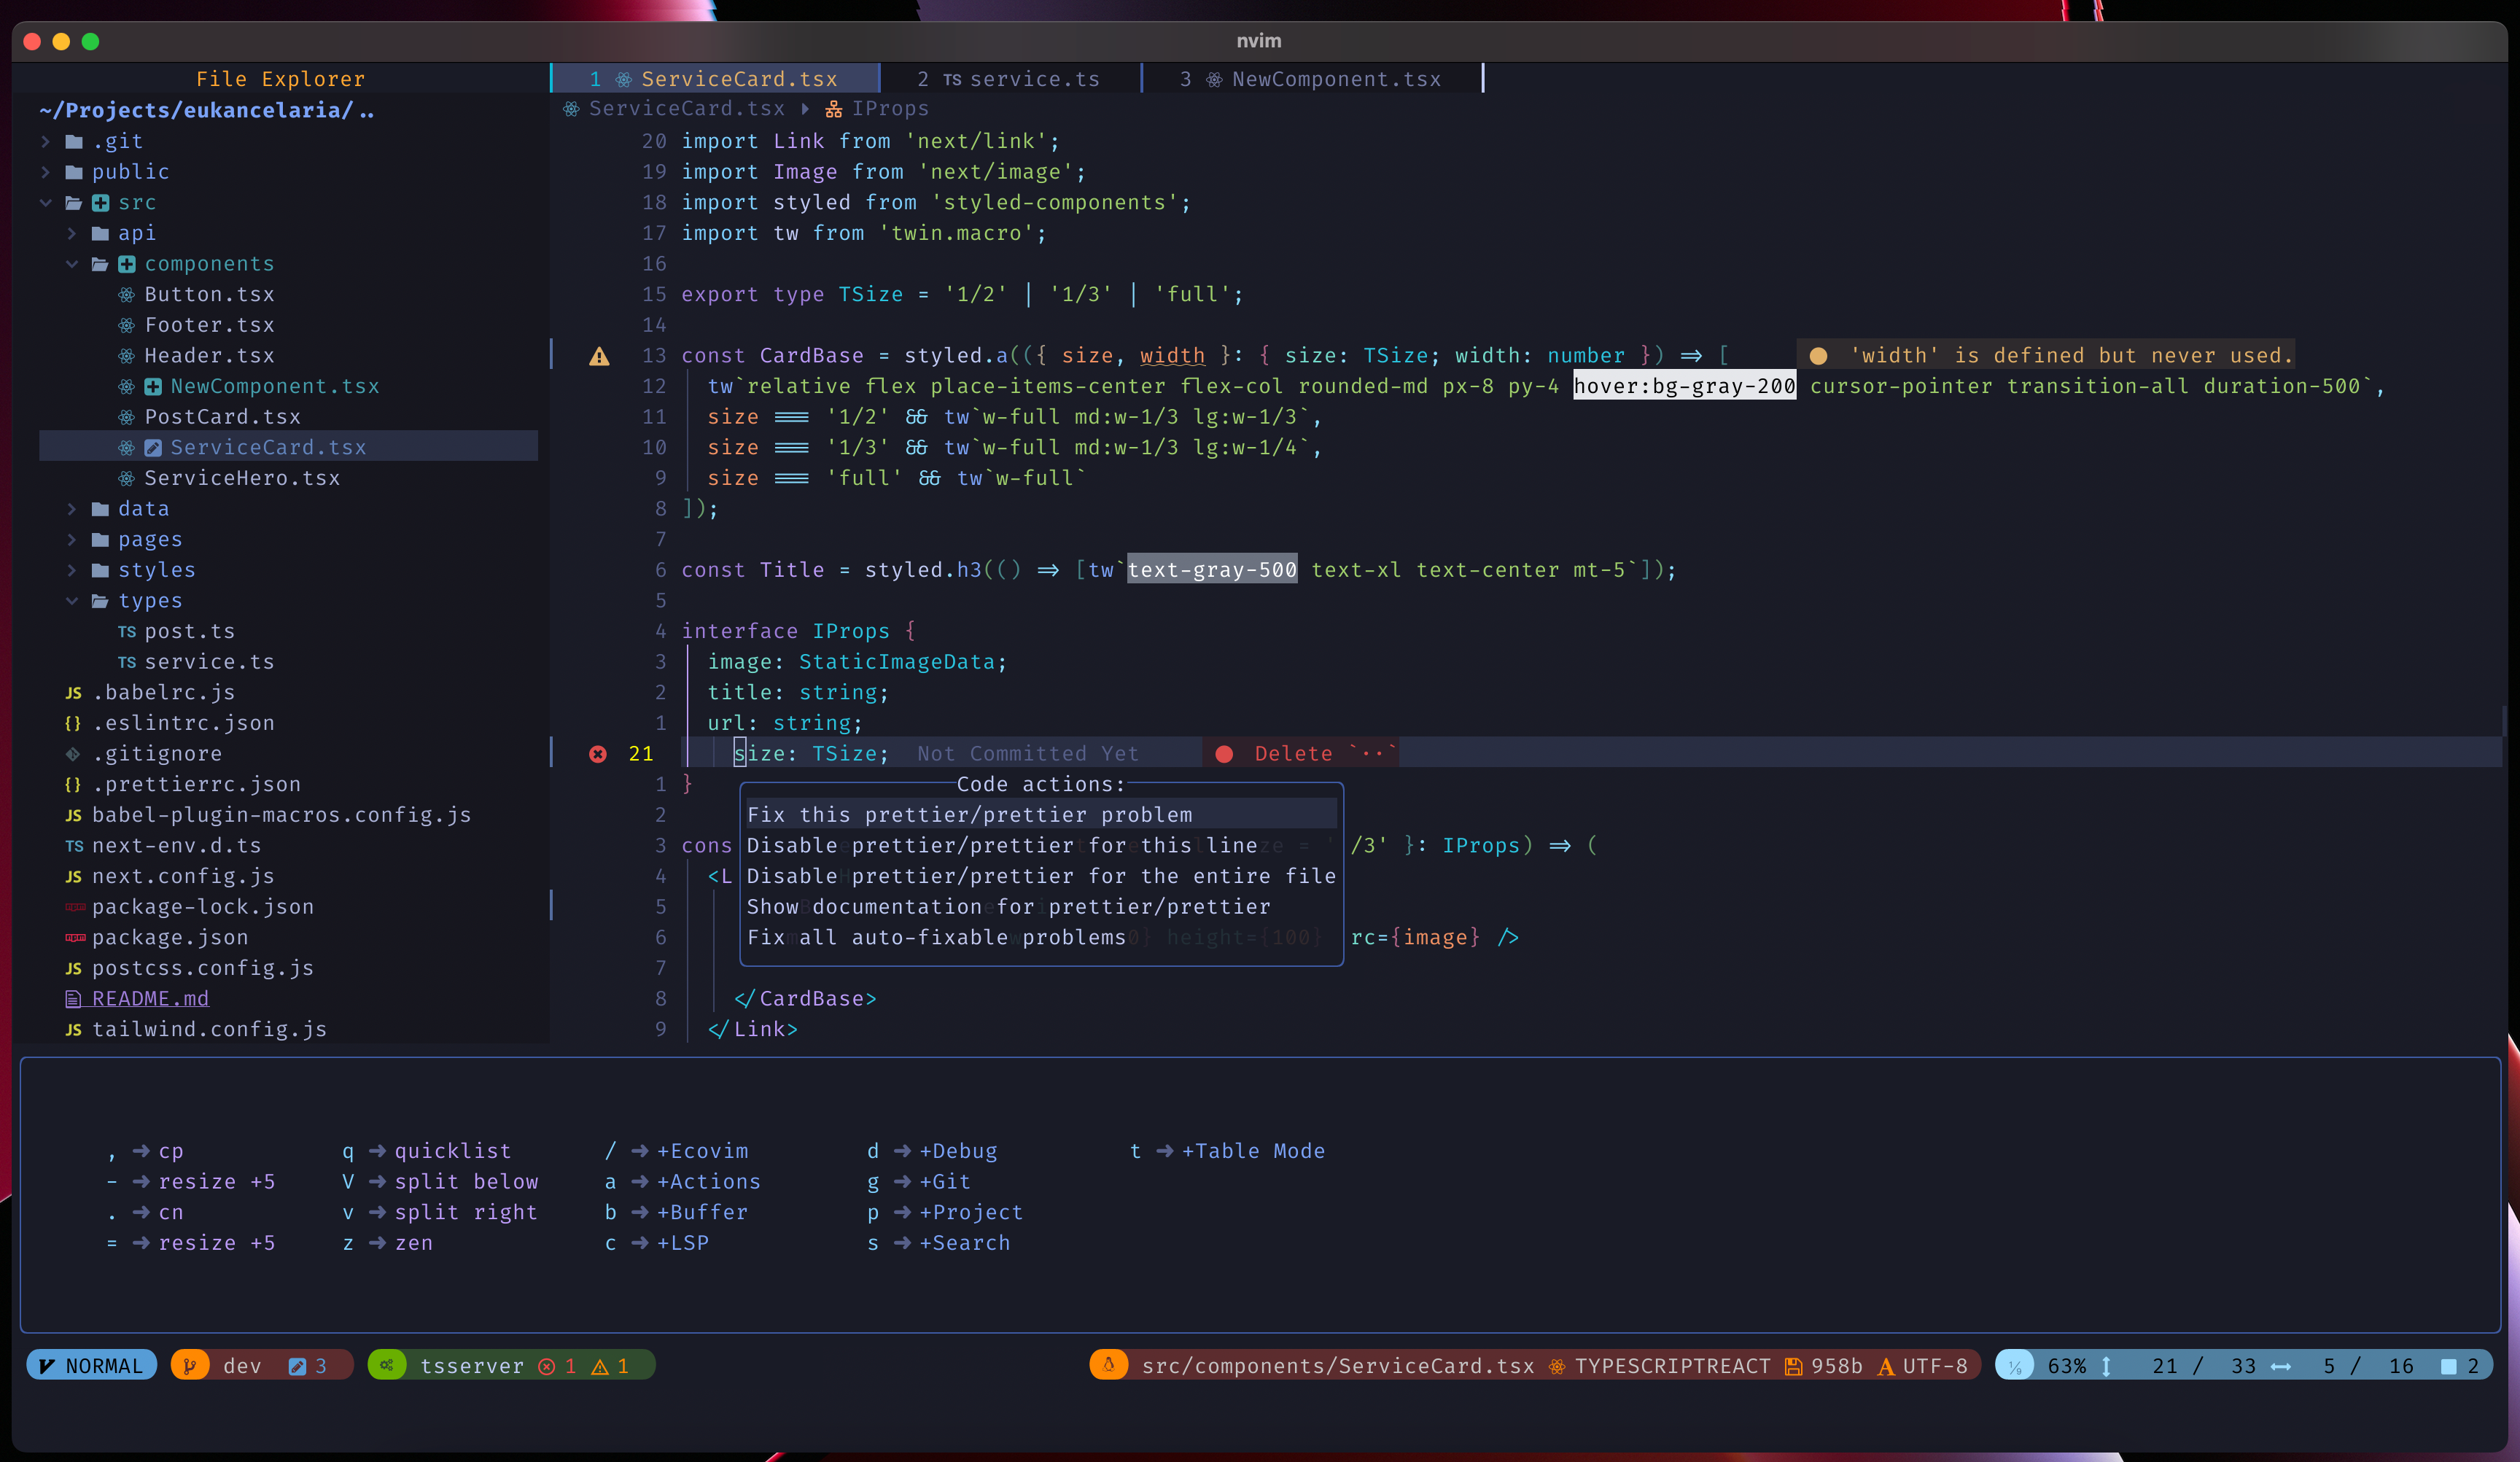This screenshot has height=1462, width=2520.
Task: Click the npm icon beside package.json
Action: click(x=75, y=938)
